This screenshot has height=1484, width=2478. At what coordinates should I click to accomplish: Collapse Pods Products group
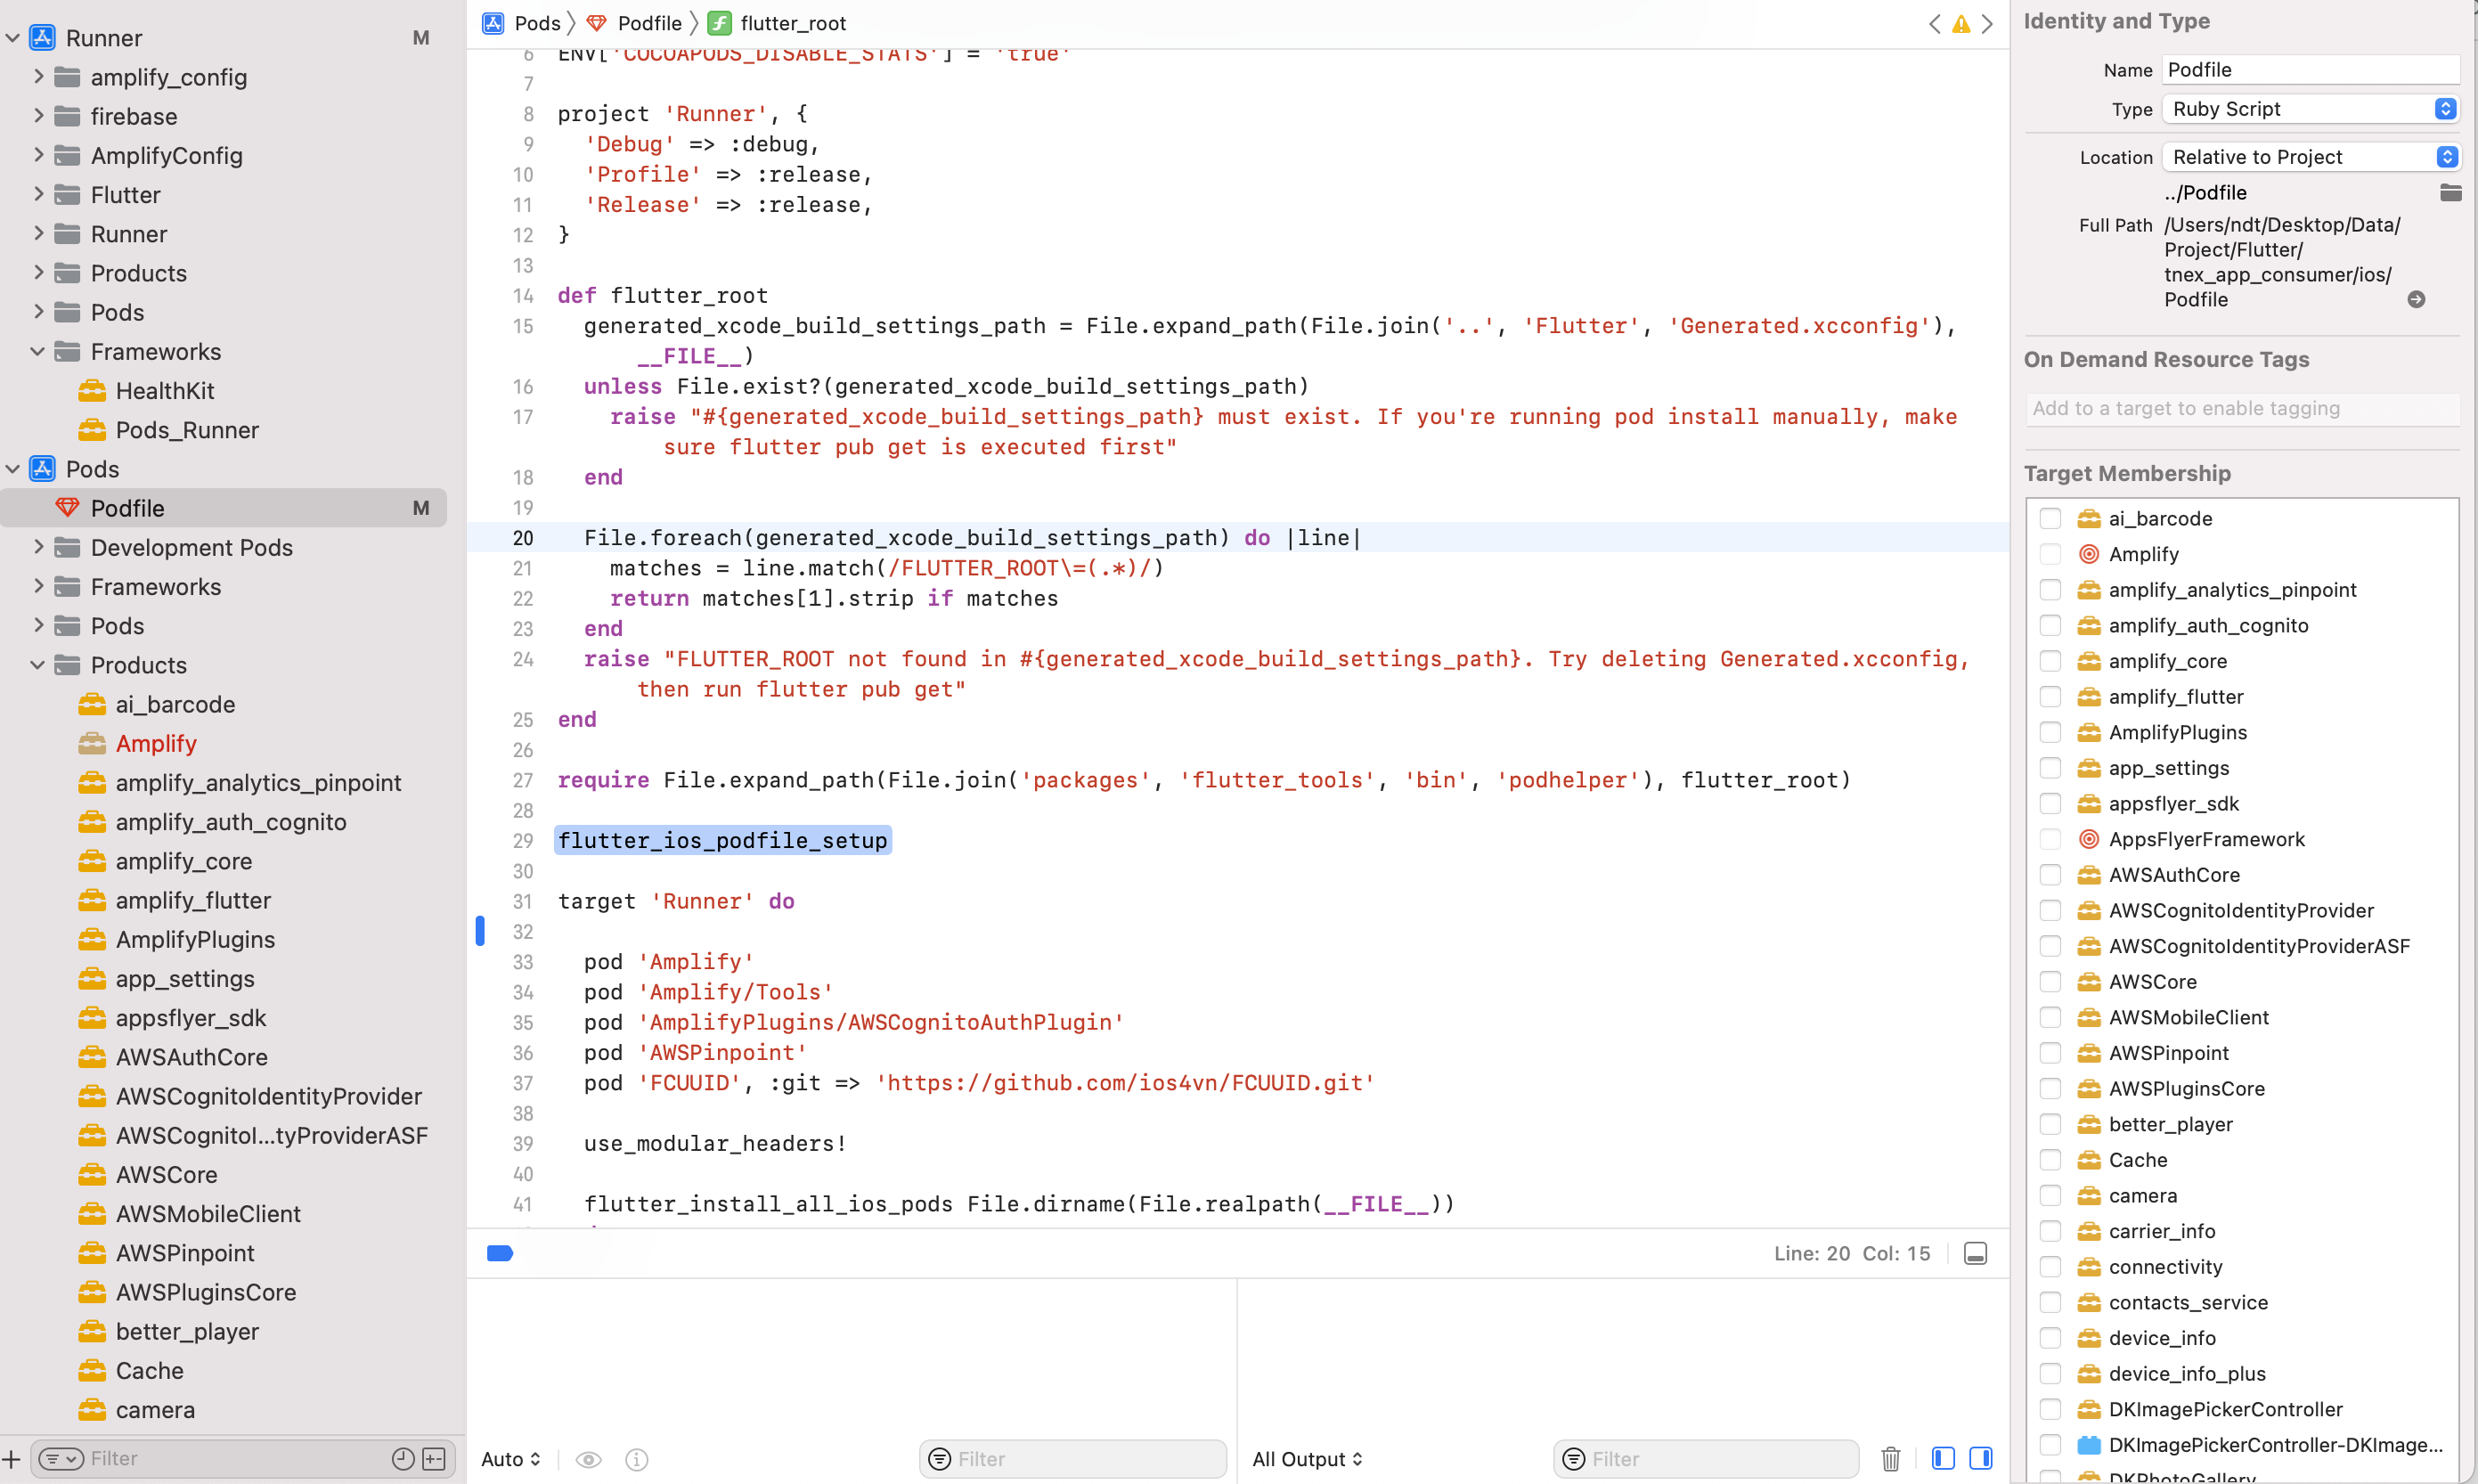[38, 665]
